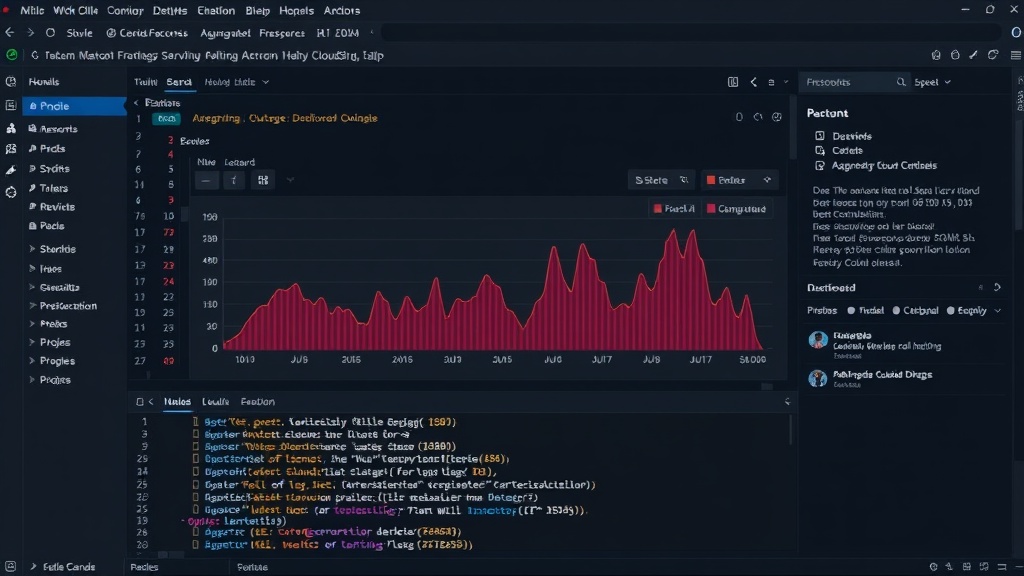Image resolution: width=1024 pixels, height=576 pixels.
Task: Click the top icon in left activity bar
Action: point(11,82)
